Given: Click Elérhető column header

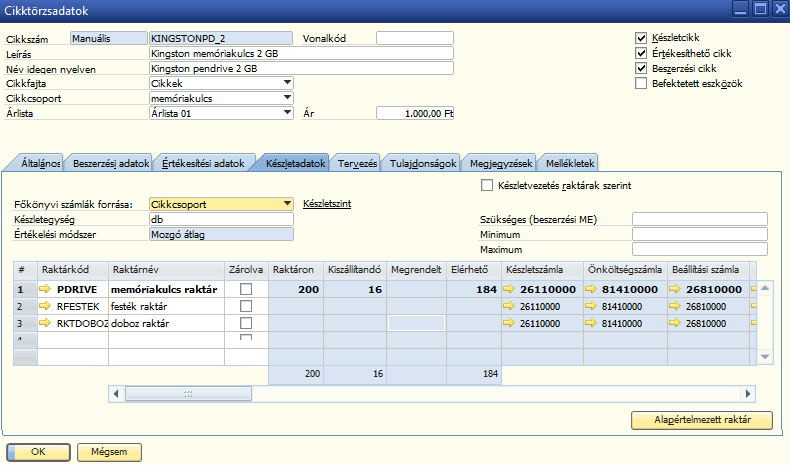Looking at the screenshot, I should [474, 270].
